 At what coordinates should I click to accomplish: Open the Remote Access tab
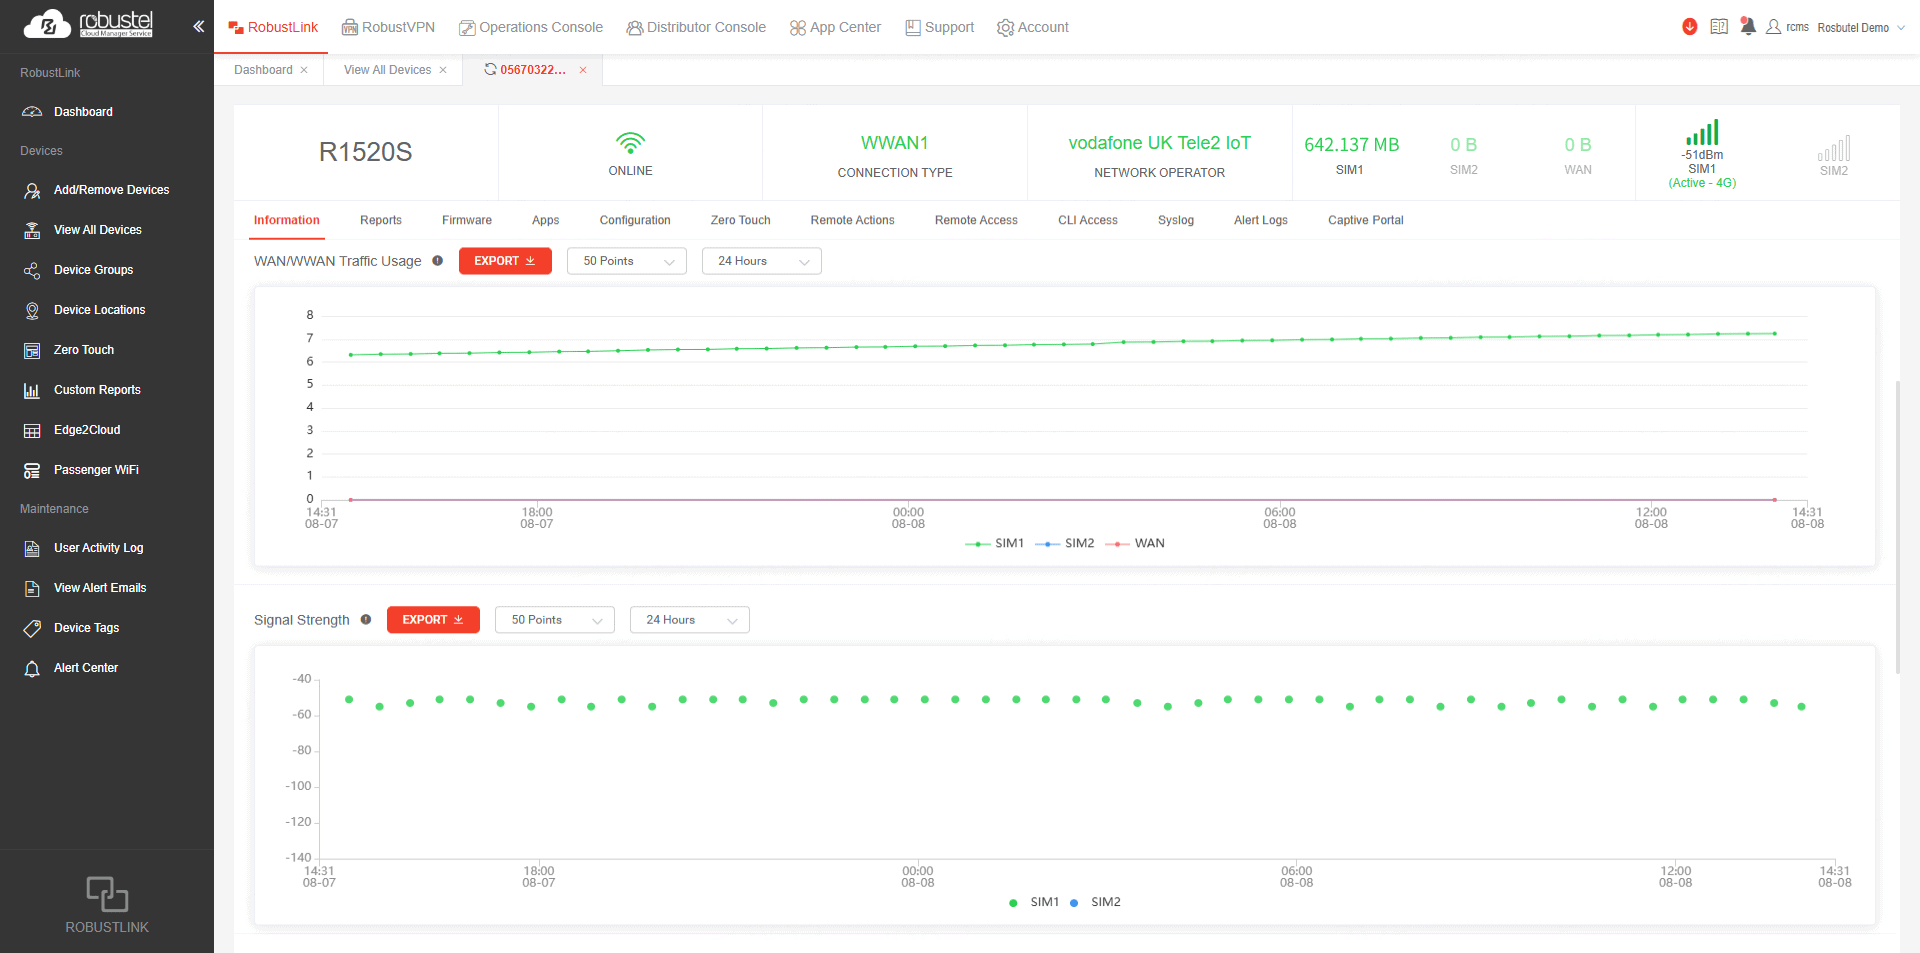[x=975, y=220]
